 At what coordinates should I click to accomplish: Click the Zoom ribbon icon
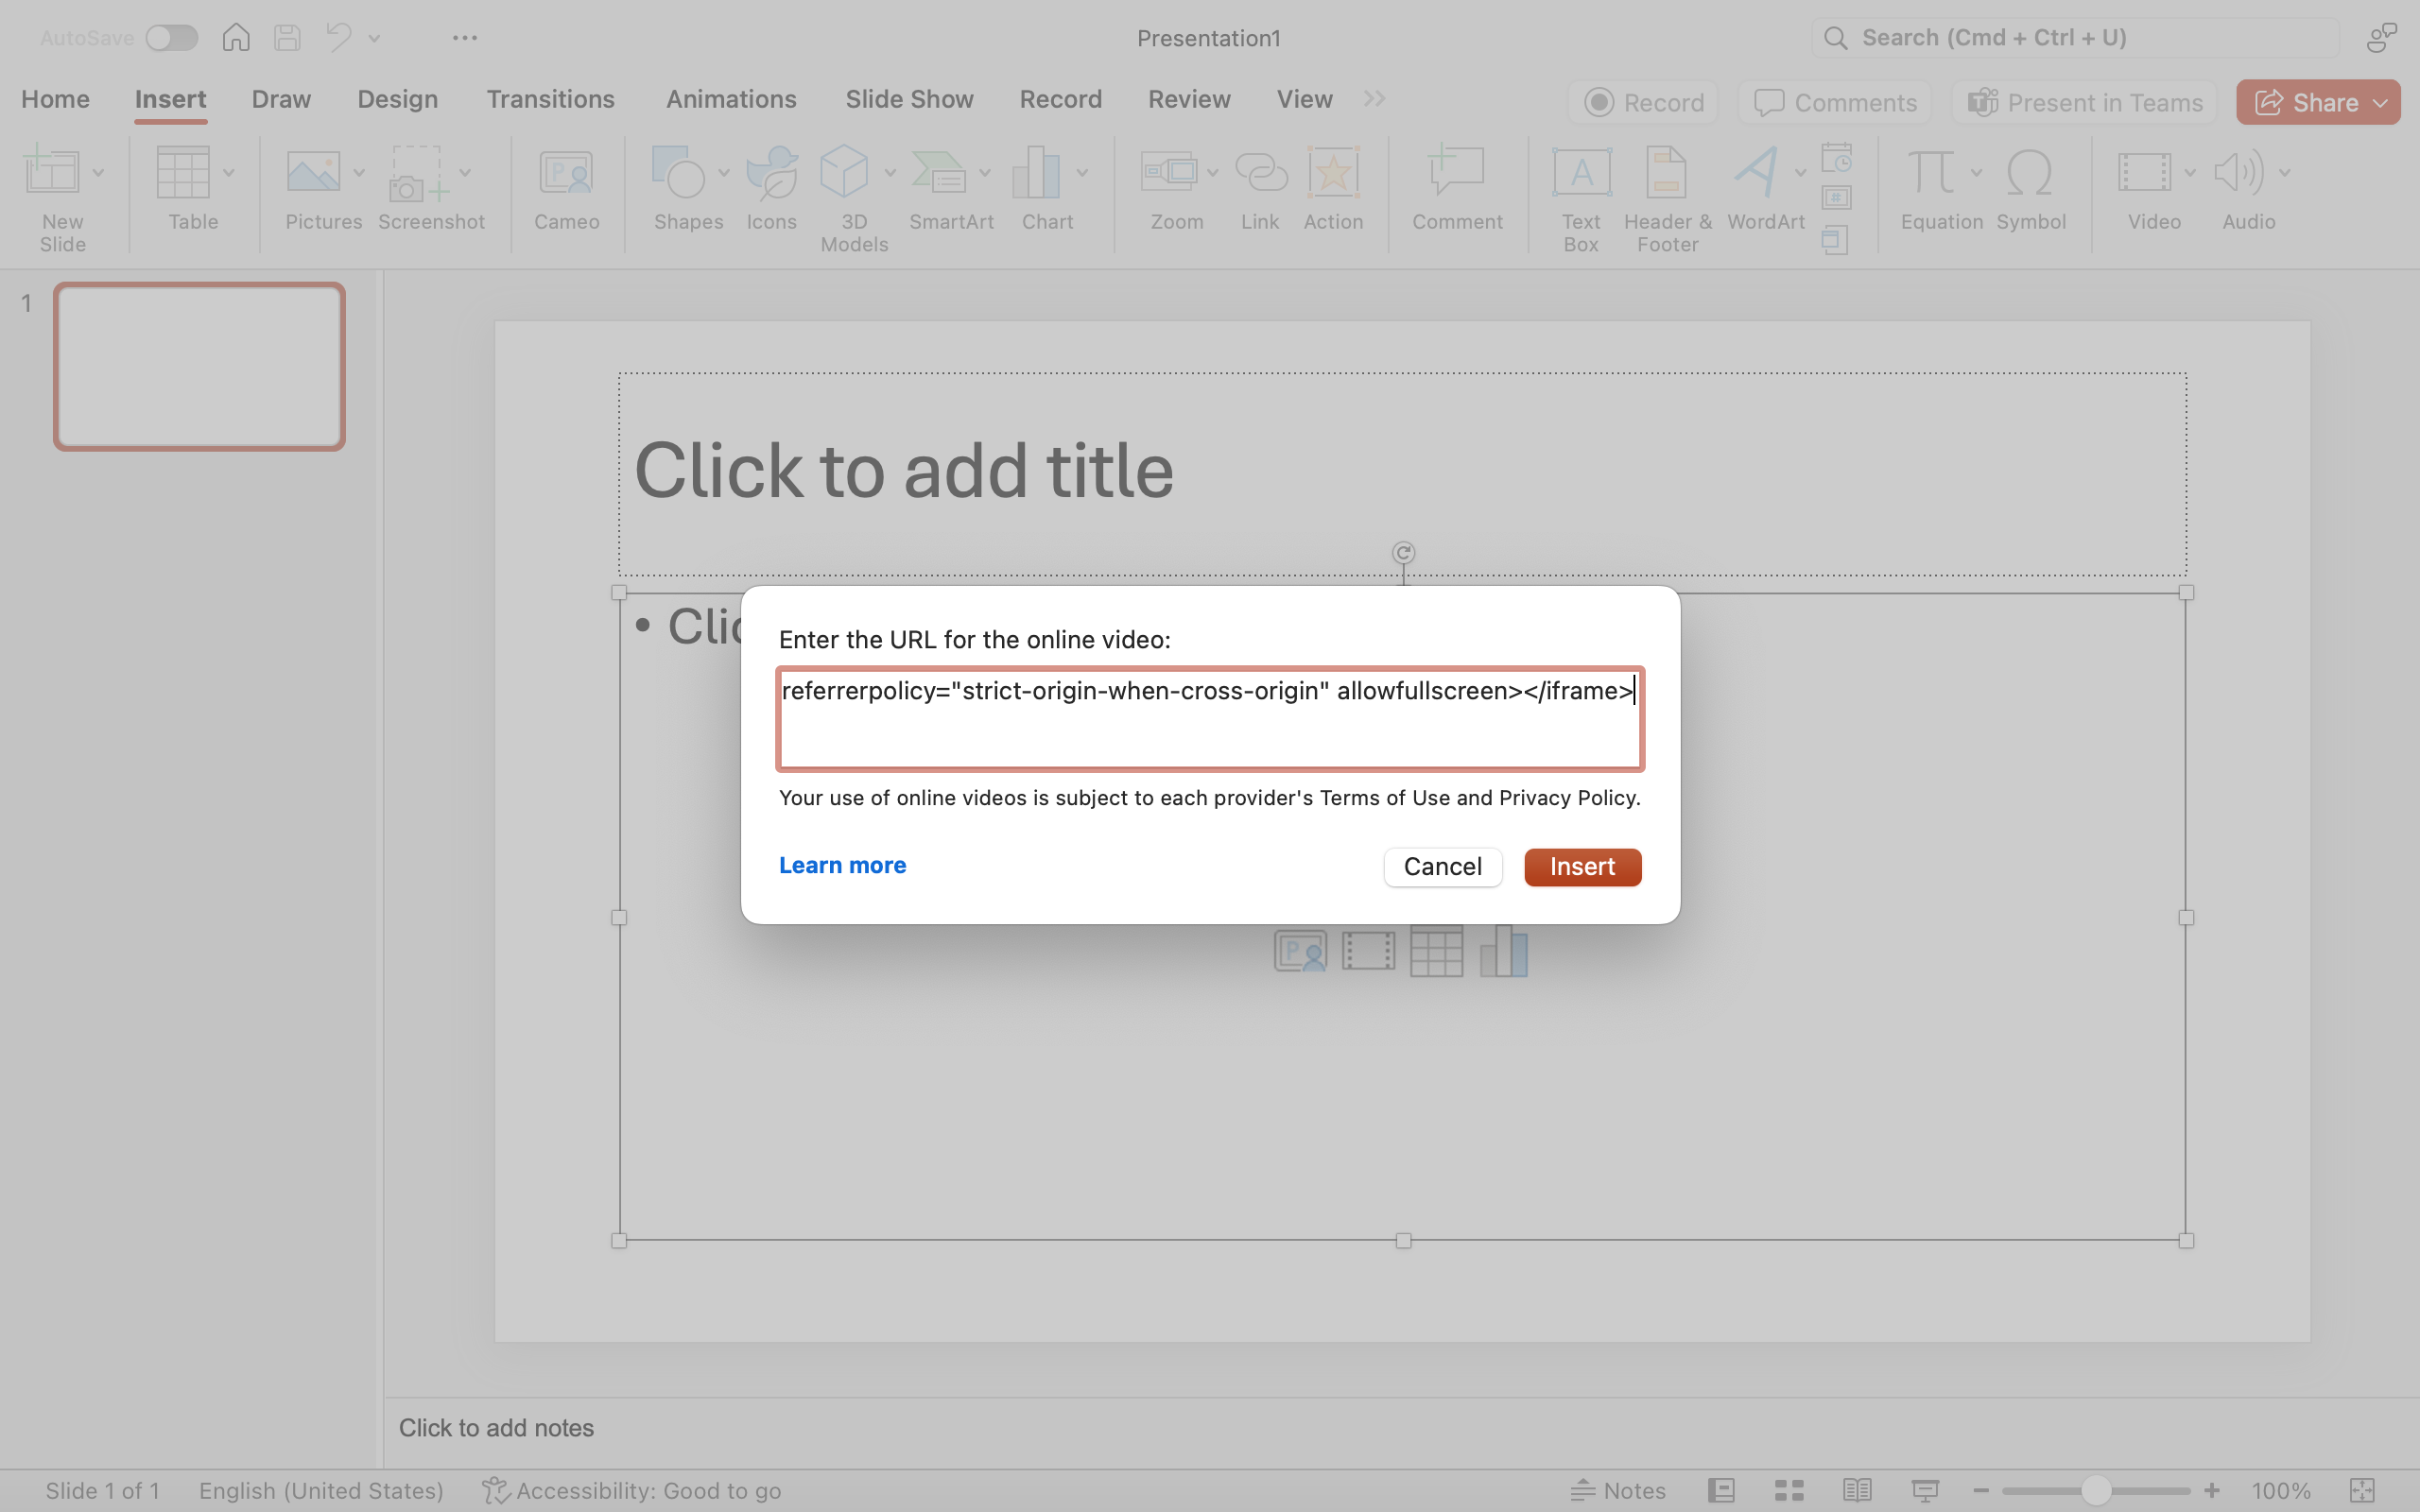[x=1169, y=172]
